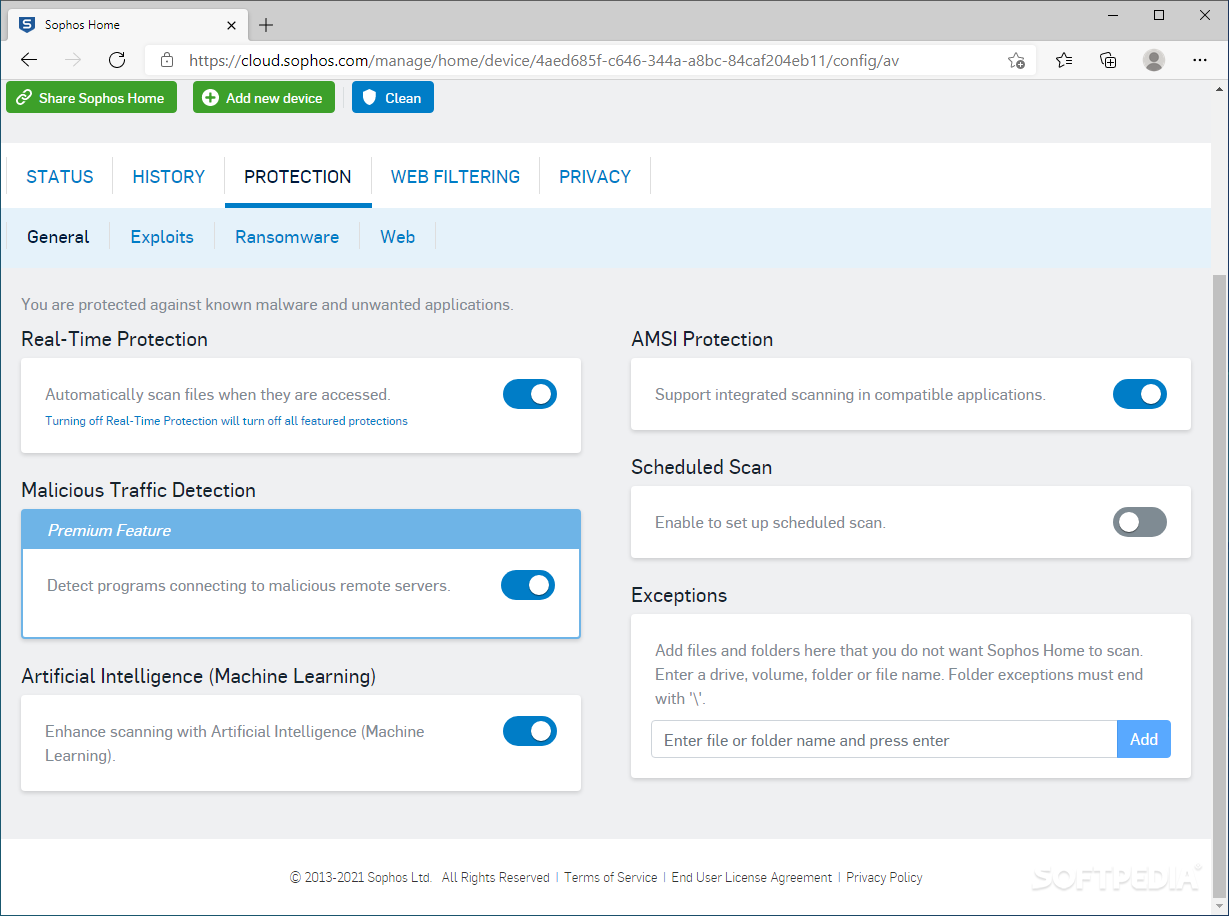Click the Artificial Intelligence (Machine Learning) heading
Image resolution: width=1229 pixels, height=916 pixels.
[199, 676]
